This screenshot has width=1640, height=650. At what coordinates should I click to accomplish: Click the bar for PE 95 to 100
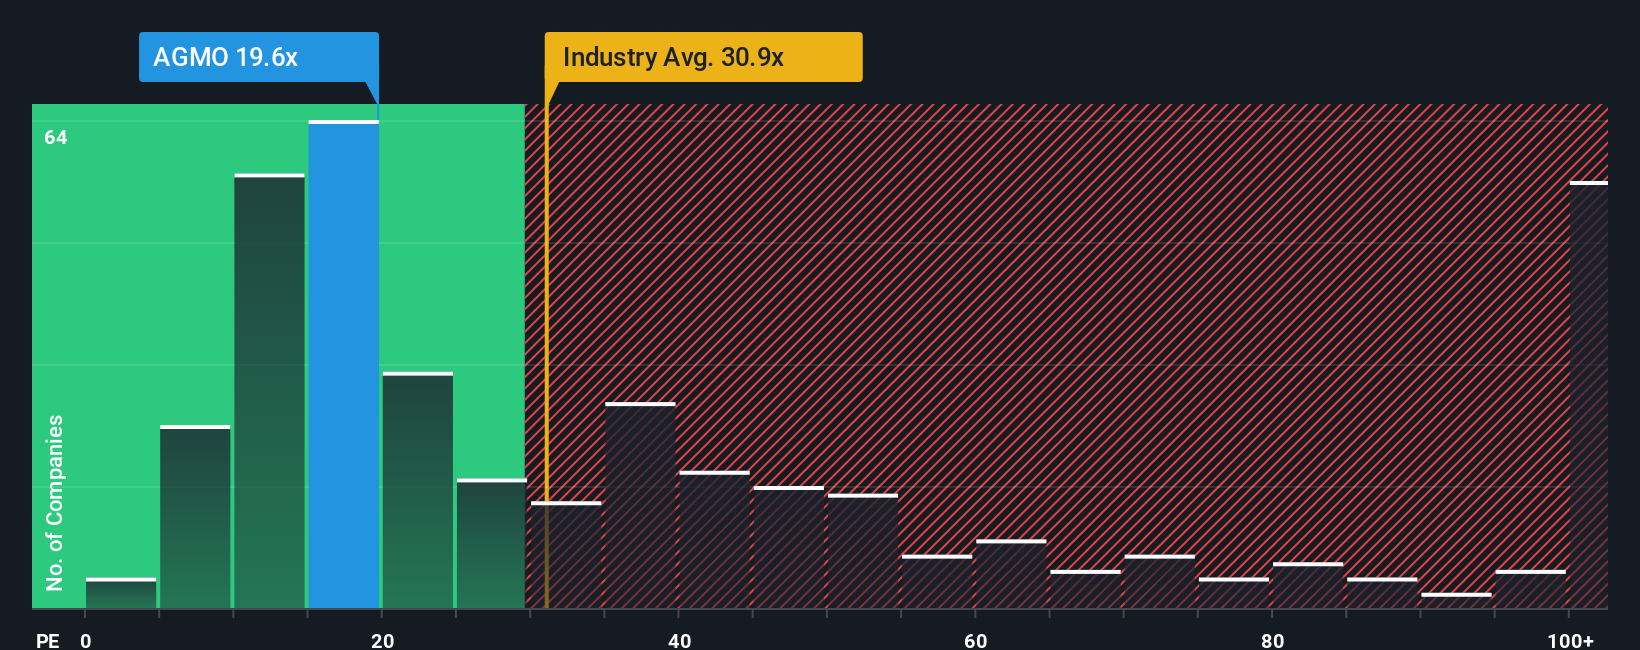point(1531,589)
